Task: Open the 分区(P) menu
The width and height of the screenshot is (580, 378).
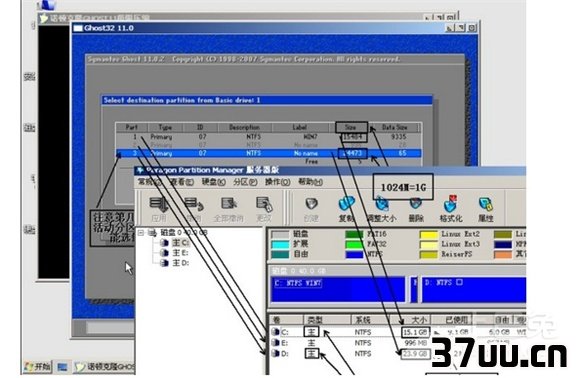Action: pyautogui.click(x=245, y=182)
